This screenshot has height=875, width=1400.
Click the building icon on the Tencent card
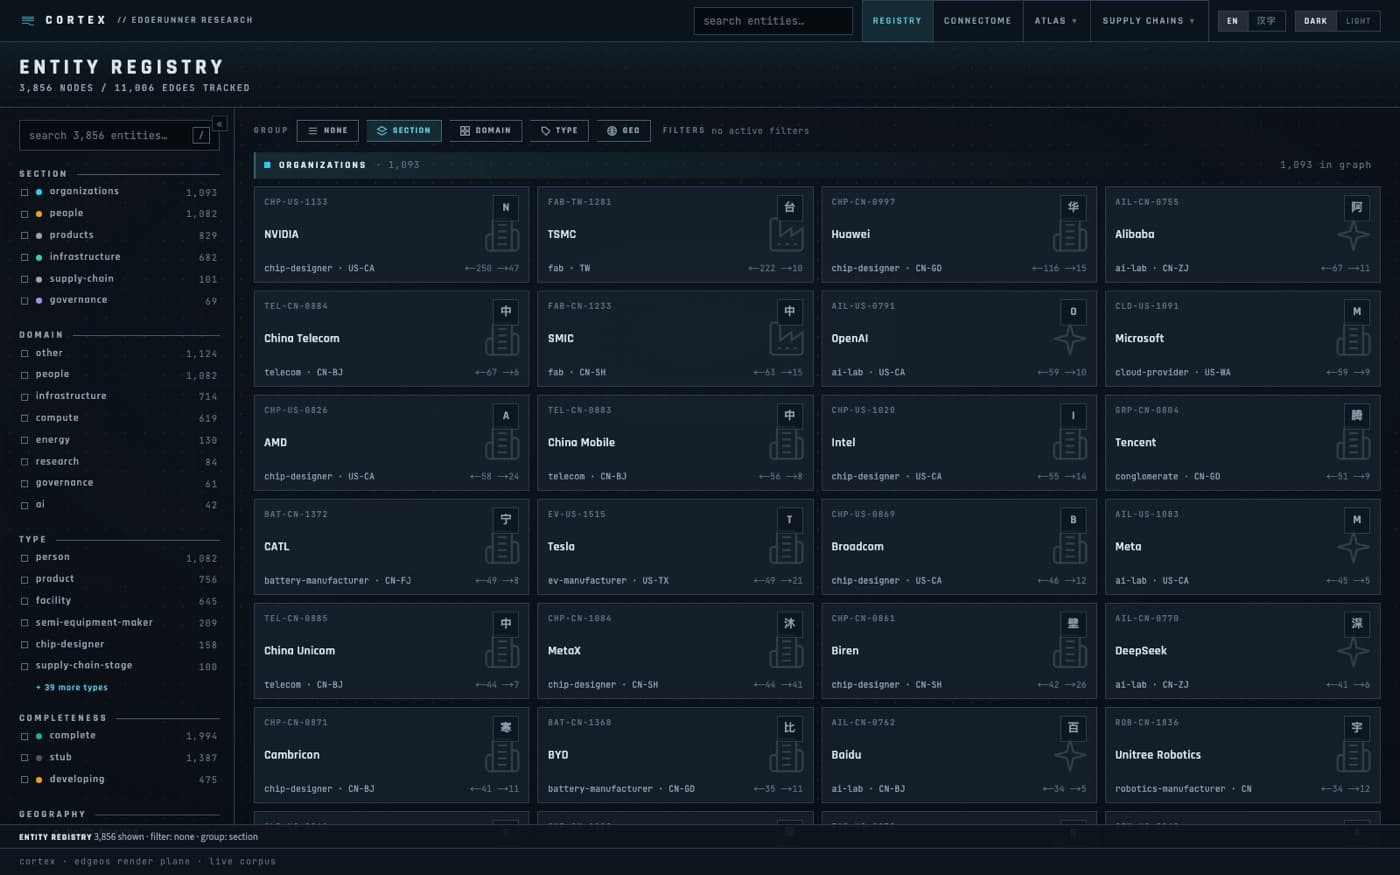pyautogui.click(x=1353, y=444)
